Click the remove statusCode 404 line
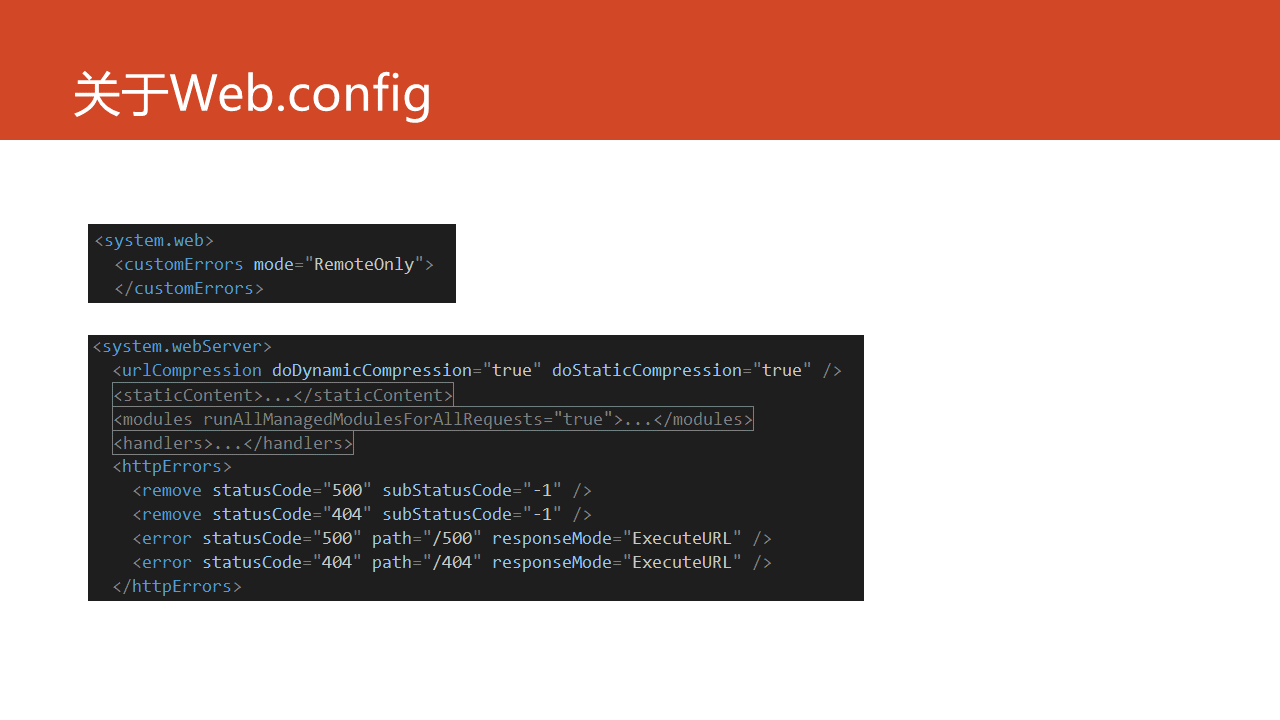The width and height of the screenshot is (1280, 720). pos(362,514)
